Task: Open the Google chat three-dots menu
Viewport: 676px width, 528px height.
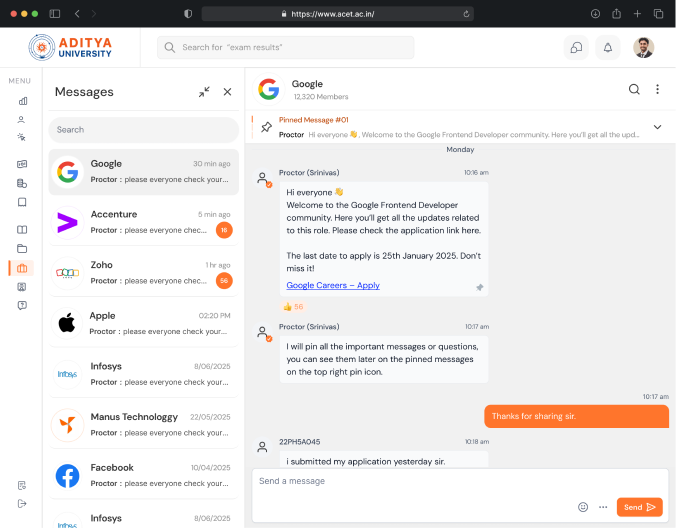Action: pos(657,89)
